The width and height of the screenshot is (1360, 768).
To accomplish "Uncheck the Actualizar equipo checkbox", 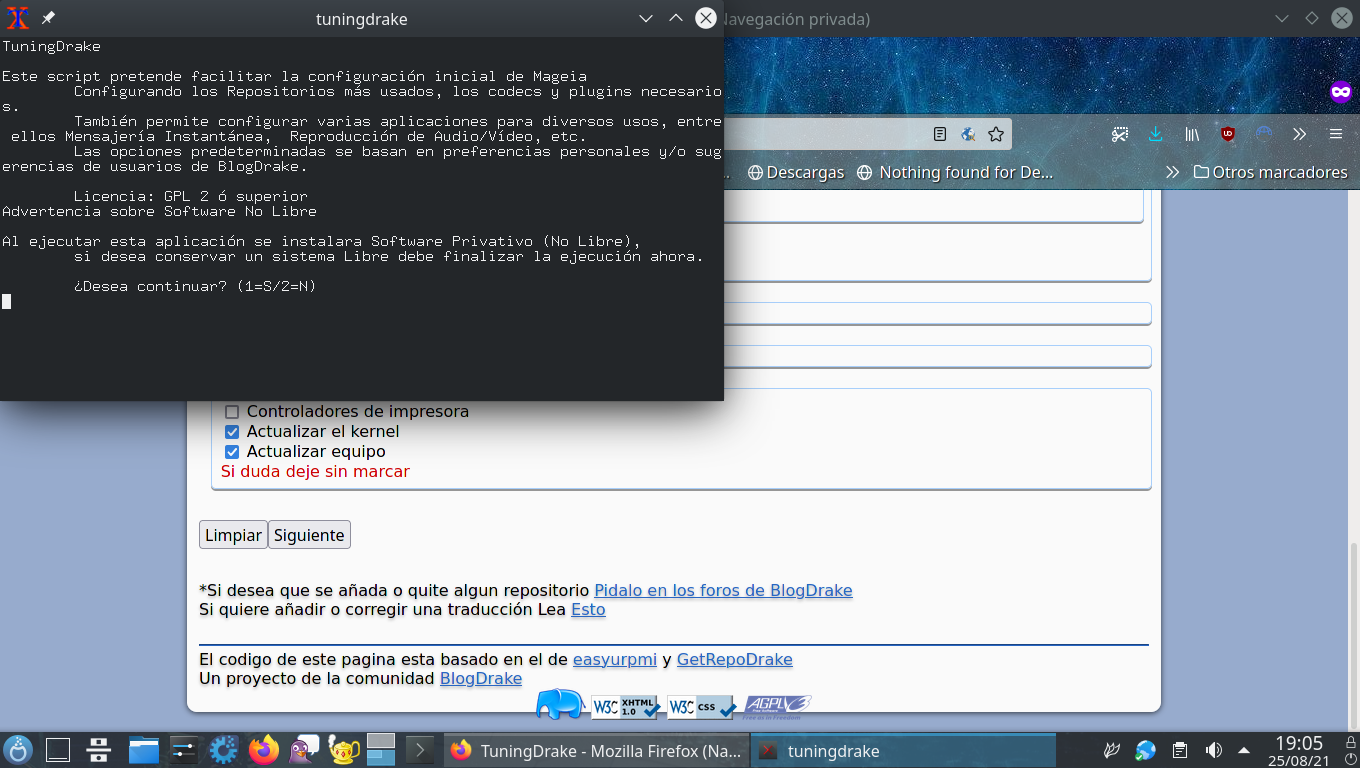I will (232, 452).
